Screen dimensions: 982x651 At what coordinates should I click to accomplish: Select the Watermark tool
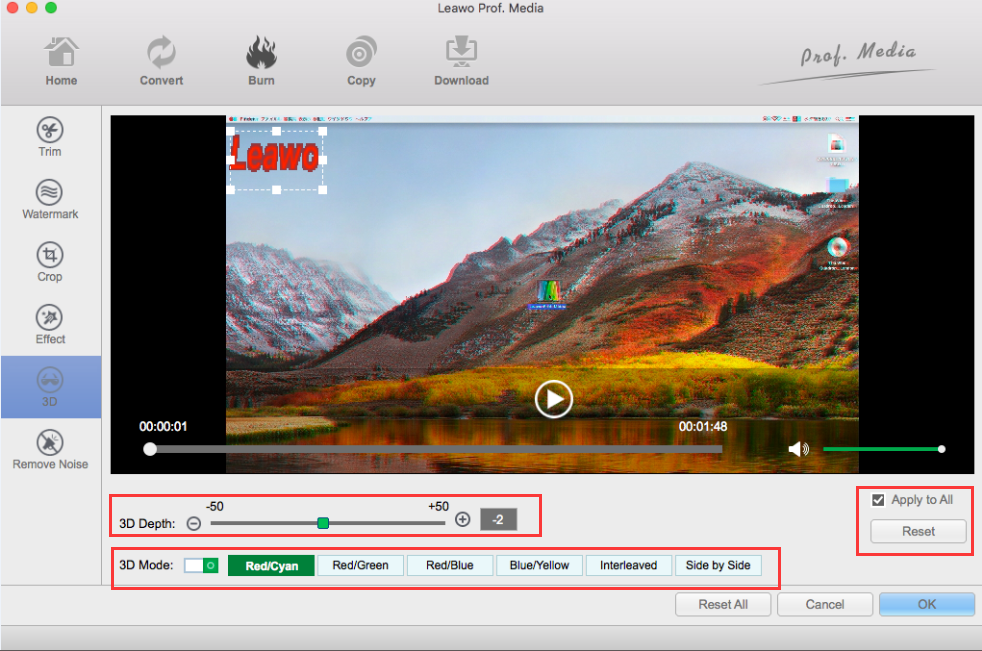point(50,199)
